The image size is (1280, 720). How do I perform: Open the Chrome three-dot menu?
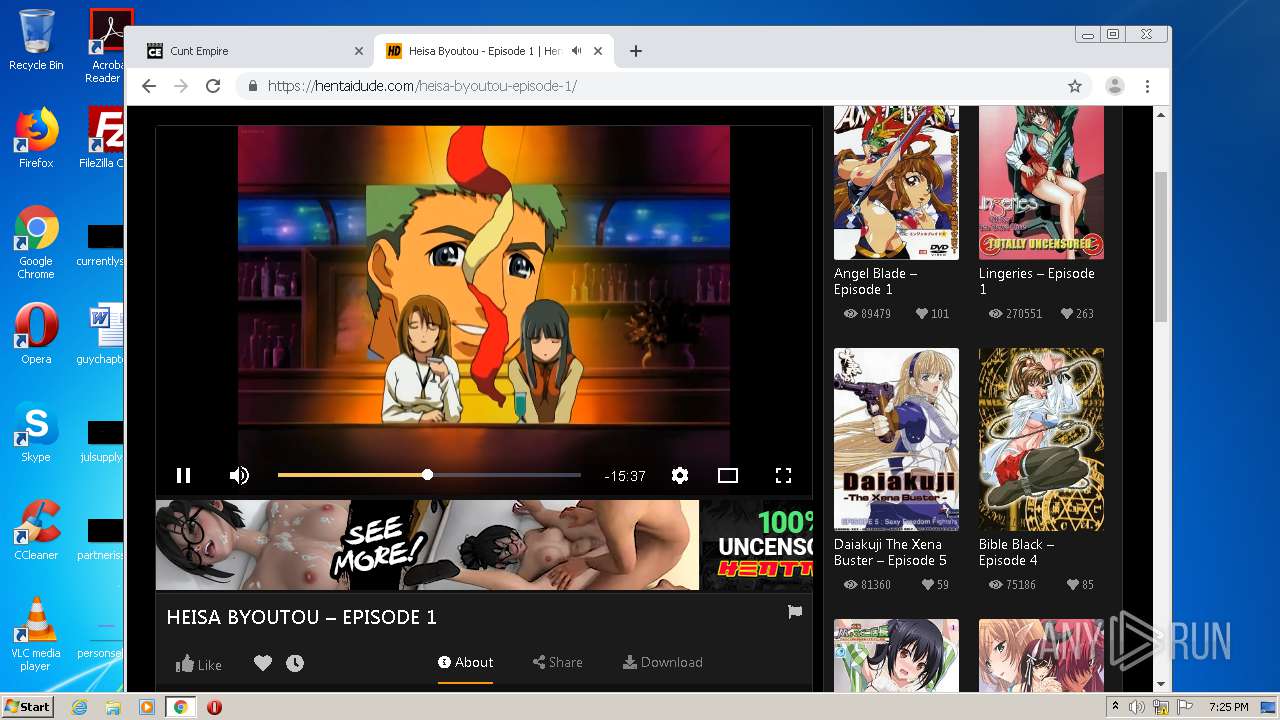pyautogui.click(x=1147, y=86)
